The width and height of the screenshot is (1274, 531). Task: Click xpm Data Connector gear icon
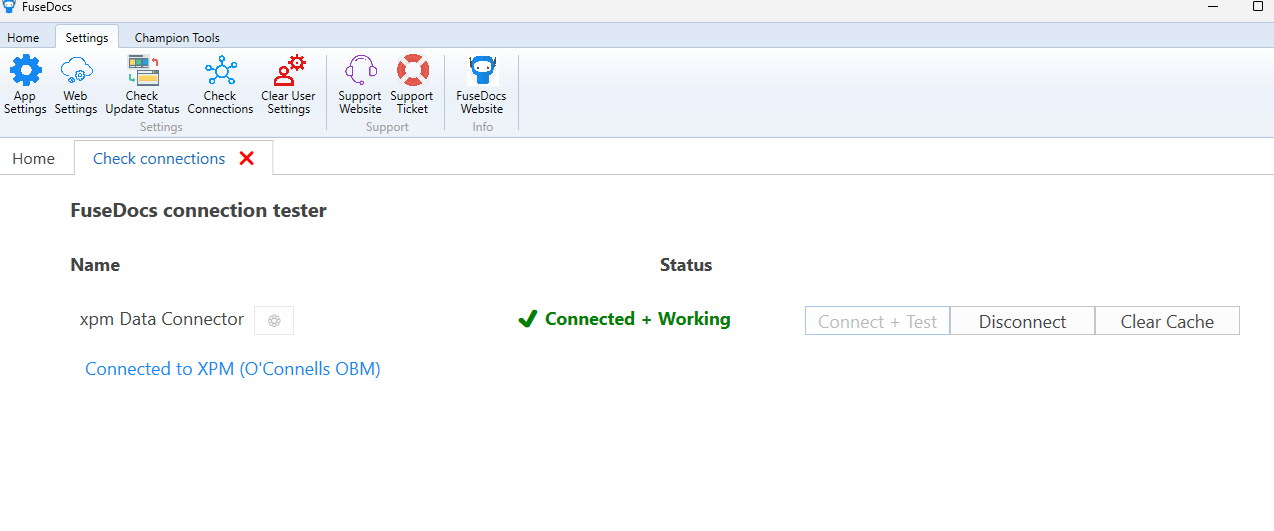(x=274, y=321)
